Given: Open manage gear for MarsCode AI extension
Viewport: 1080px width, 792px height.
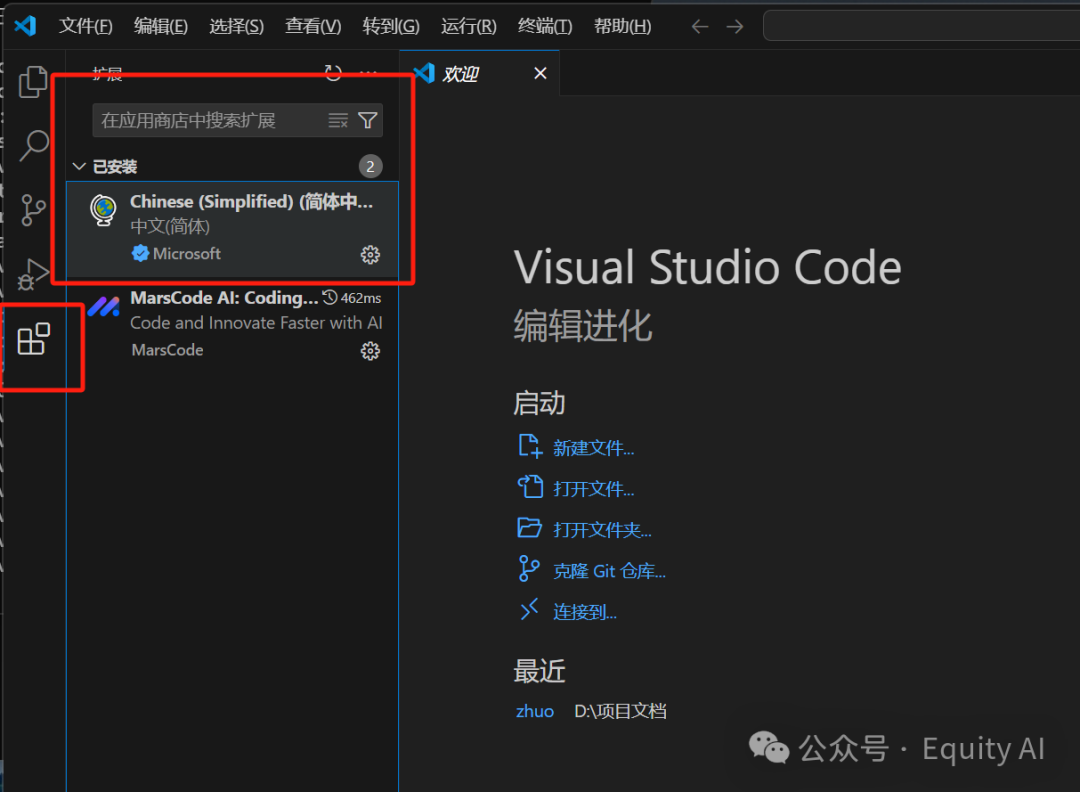Looking at the screenshot, I should [x=370, y=351].
